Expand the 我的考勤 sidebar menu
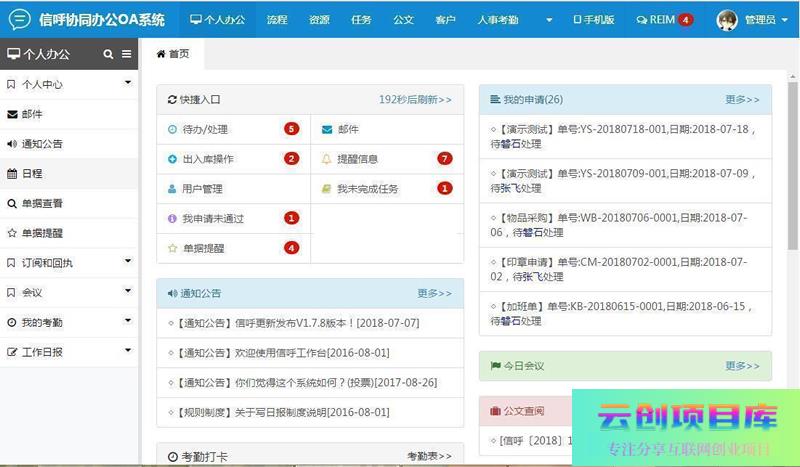This screenshot has width=800, height=467. click(127, 321)
